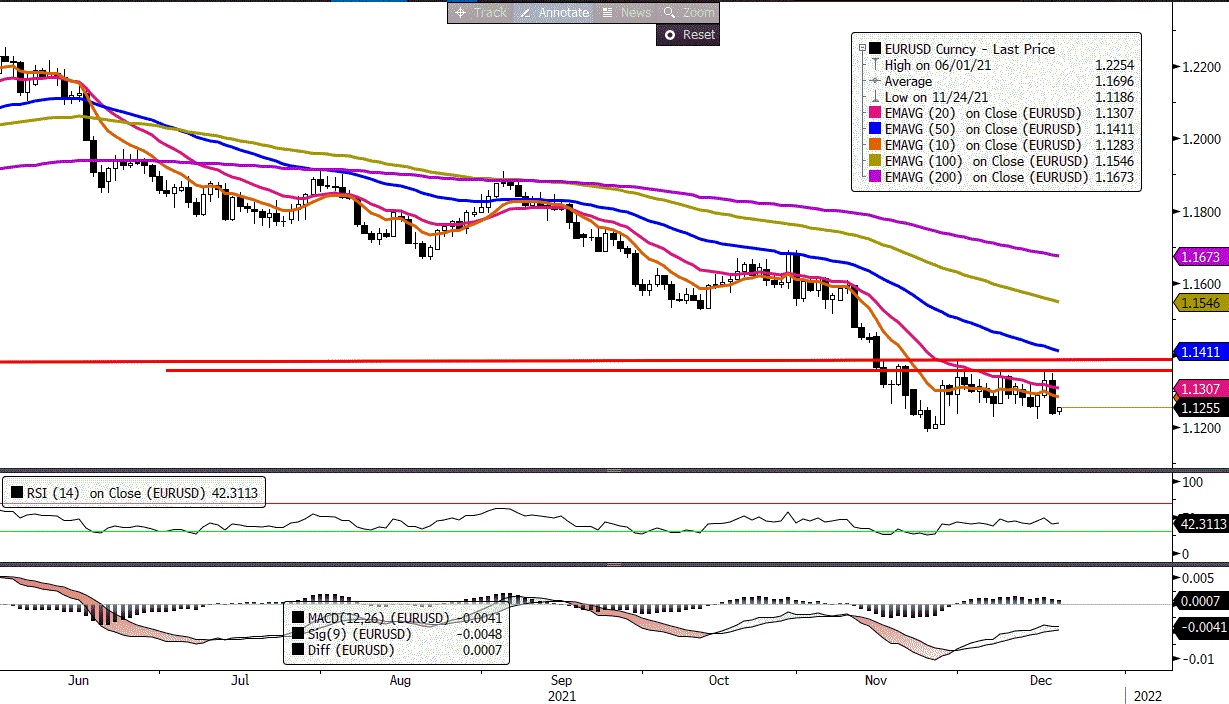Click the blue EMAVG (50) color swatch
The image size is (1229, 704).
point(875,129)
